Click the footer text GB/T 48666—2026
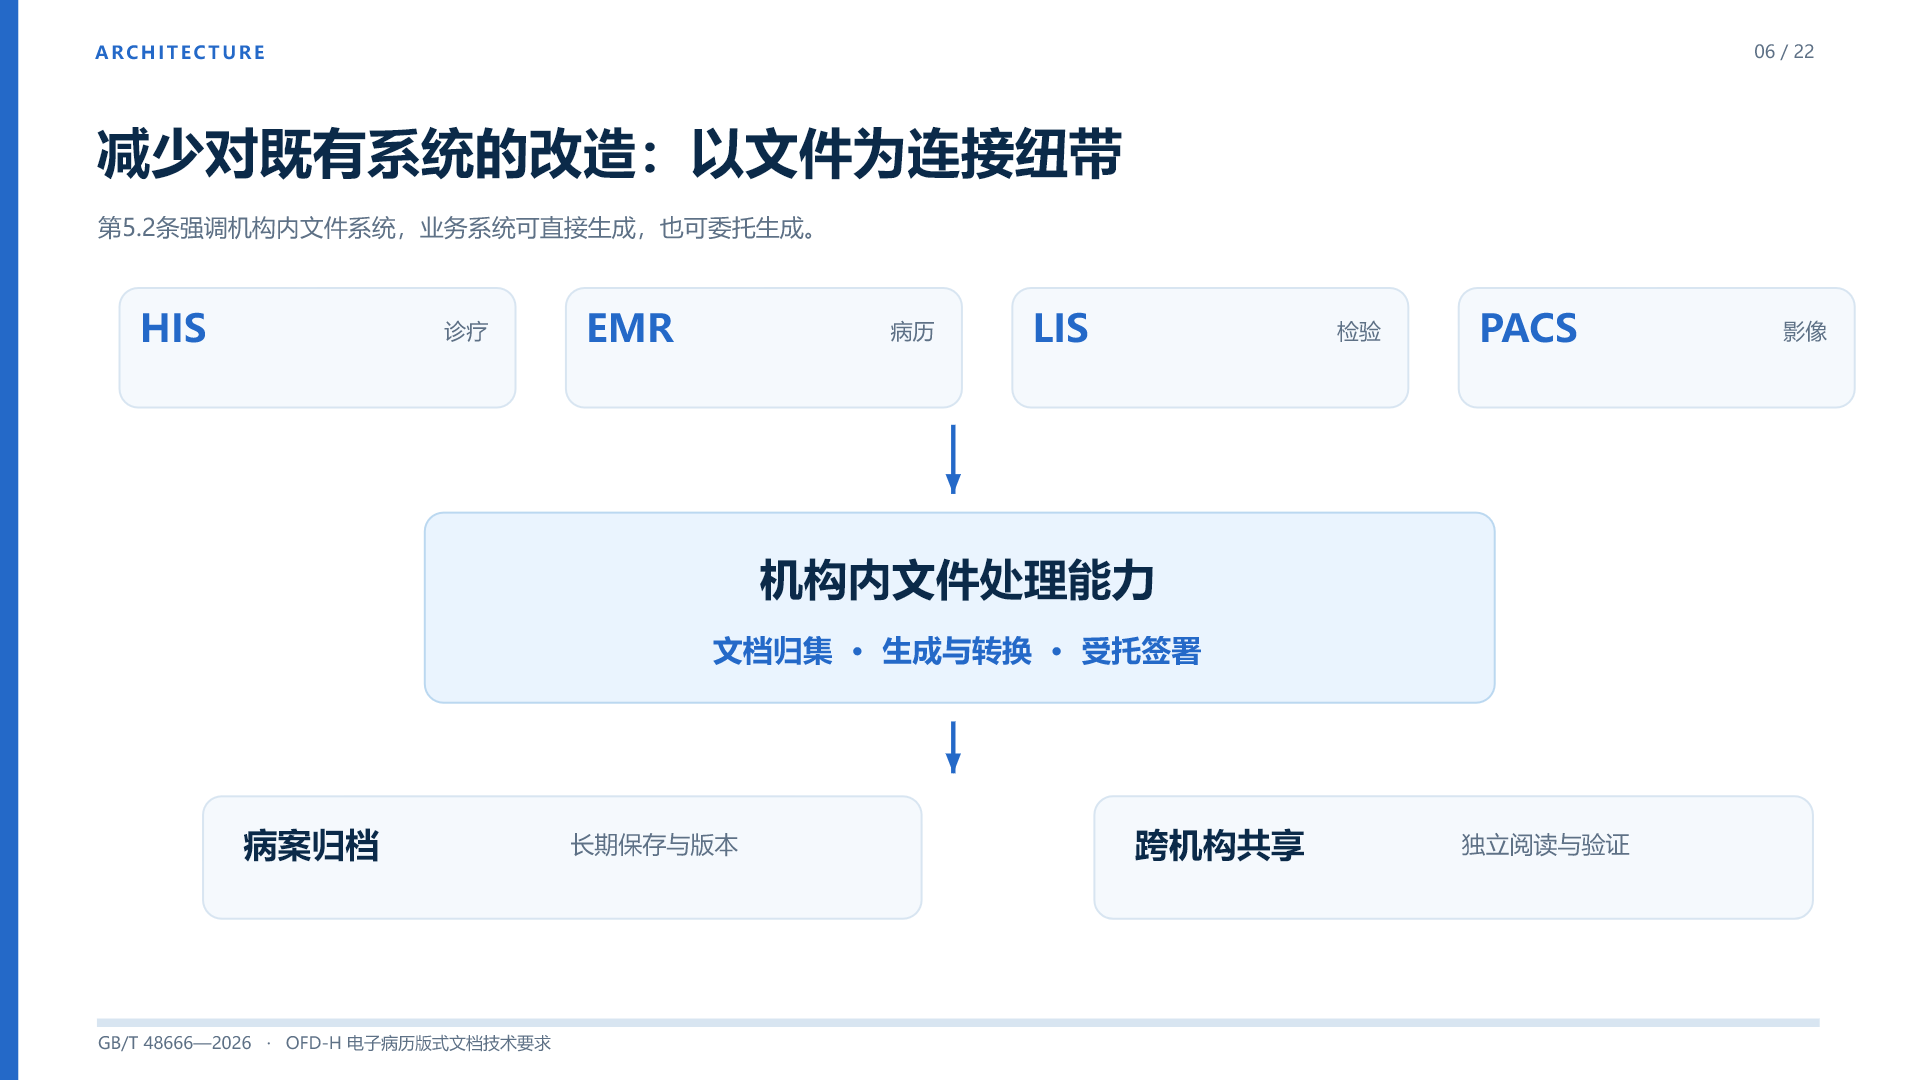Screen dimensions: 1920x1080 click(x=175, y=1043)
